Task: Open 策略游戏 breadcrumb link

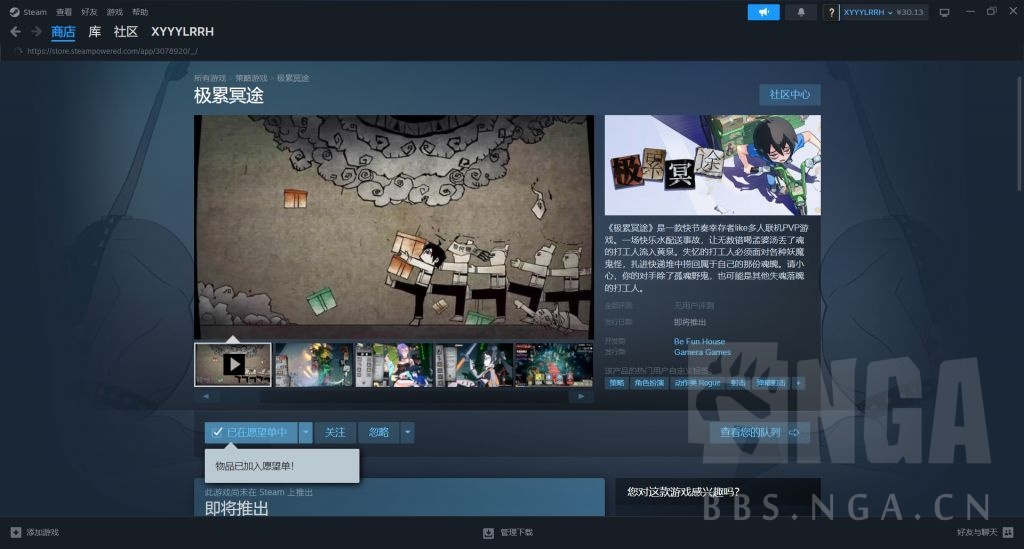Action: coord(251,78)
